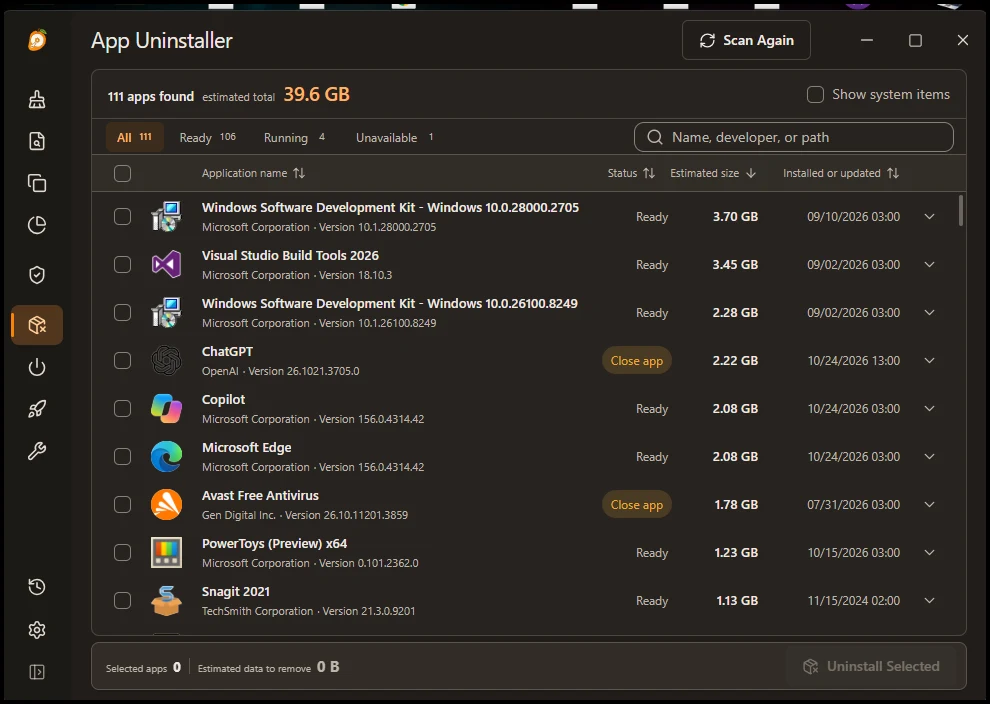990x704 pixels.
Task: Click the Scan Again button
Action: point(746,40)
